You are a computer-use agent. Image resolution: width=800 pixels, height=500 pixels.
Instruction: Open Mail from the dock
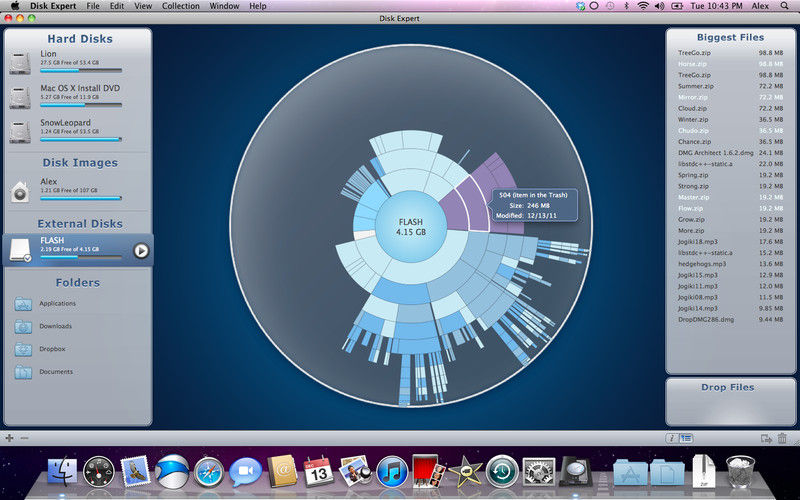(x=135, y=470)
